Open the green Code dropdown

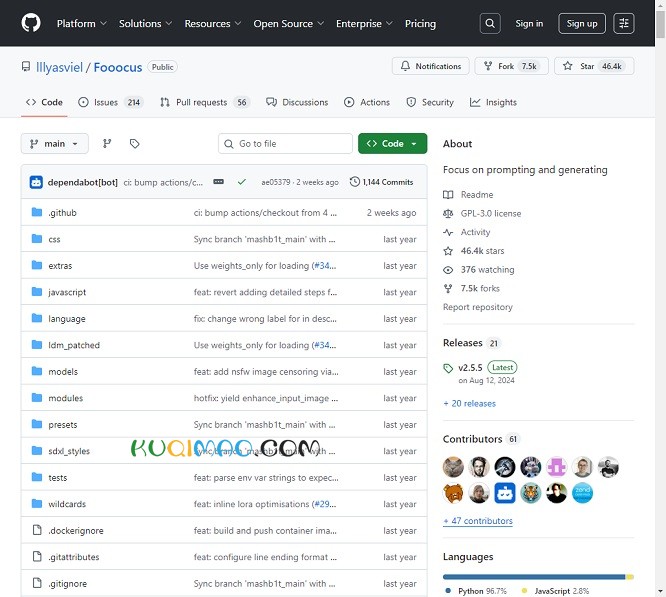click(392, 144)
